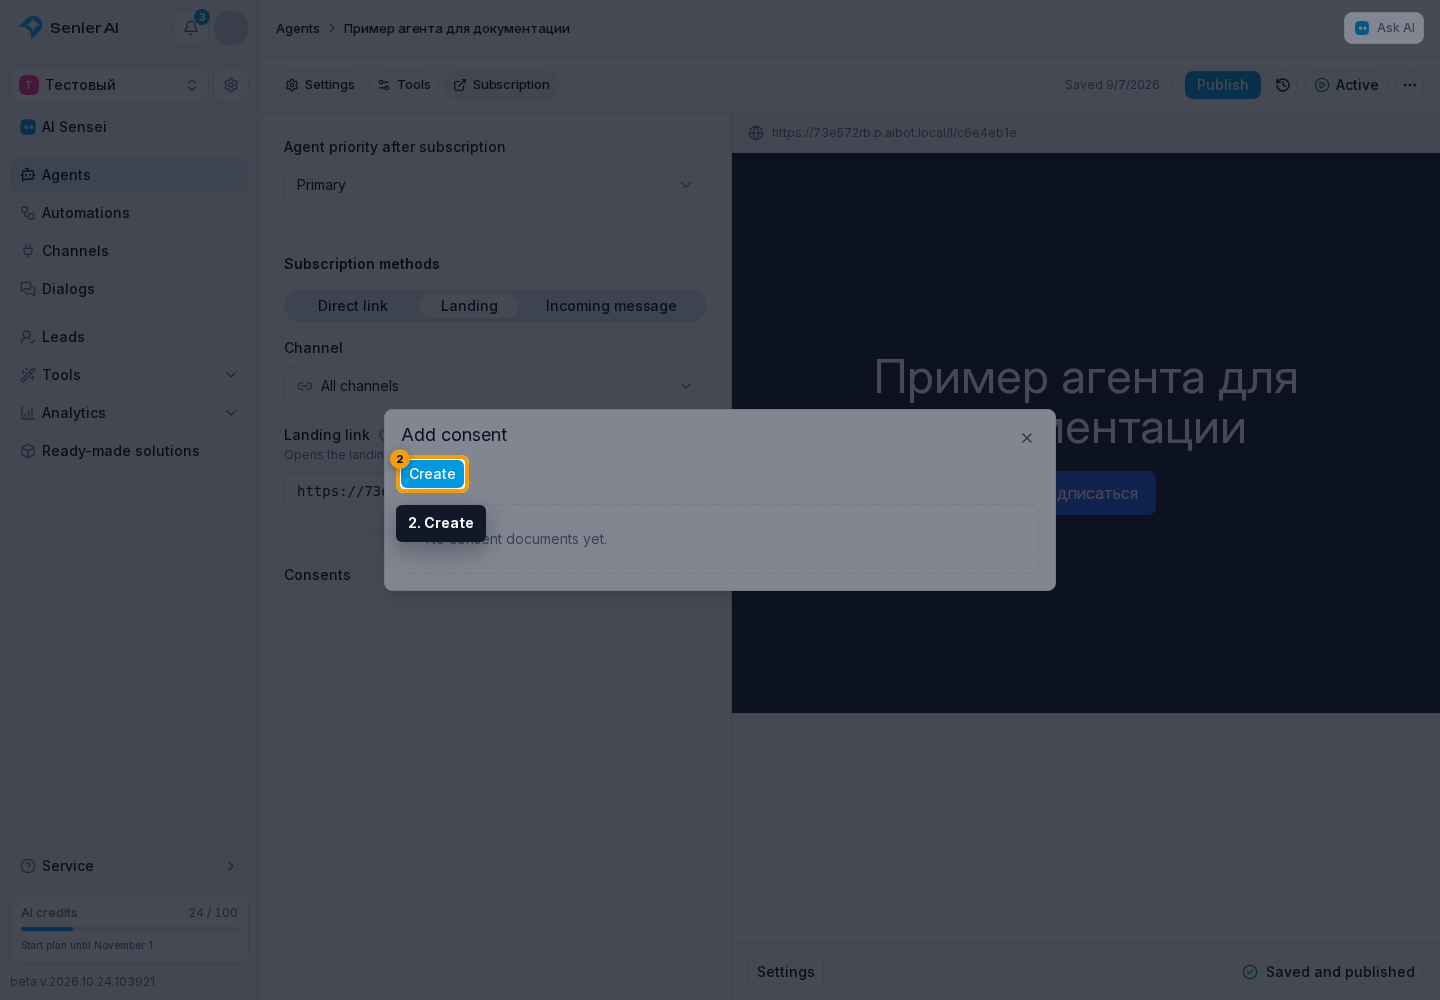Go to Channels in sidebar
1440x1000 pixels.
[130, 251]
